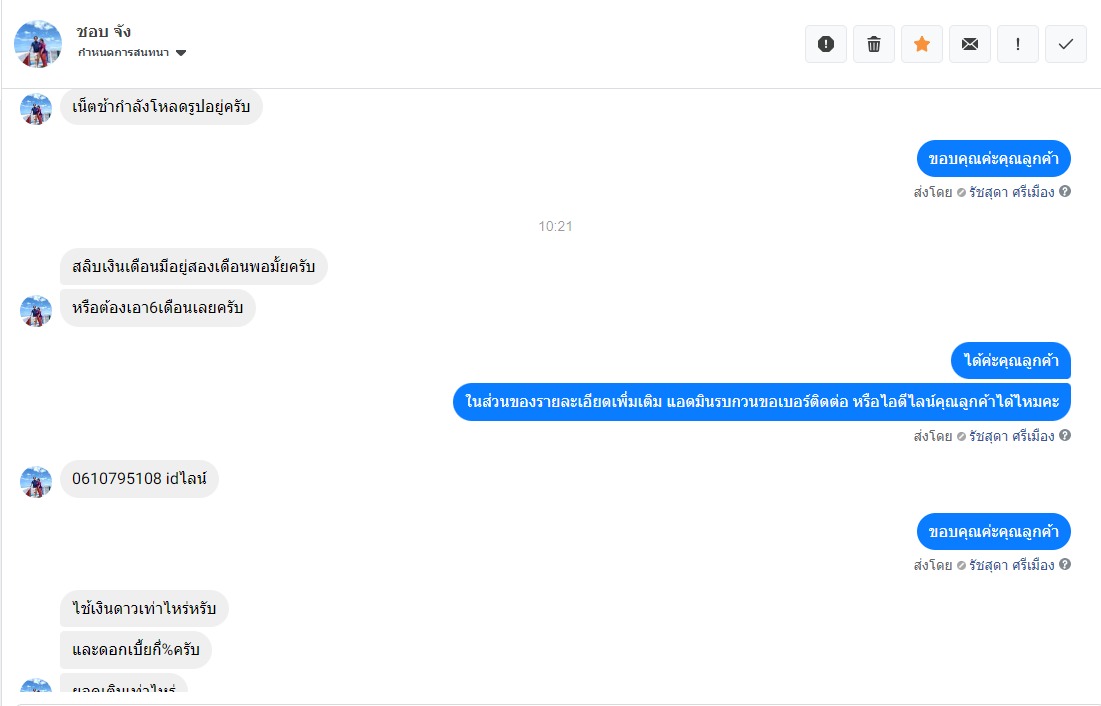Open กำหนดการสนทนา conversation assignment menu
This screenshot has width=1101, height=706.
[x=131, y=53]
